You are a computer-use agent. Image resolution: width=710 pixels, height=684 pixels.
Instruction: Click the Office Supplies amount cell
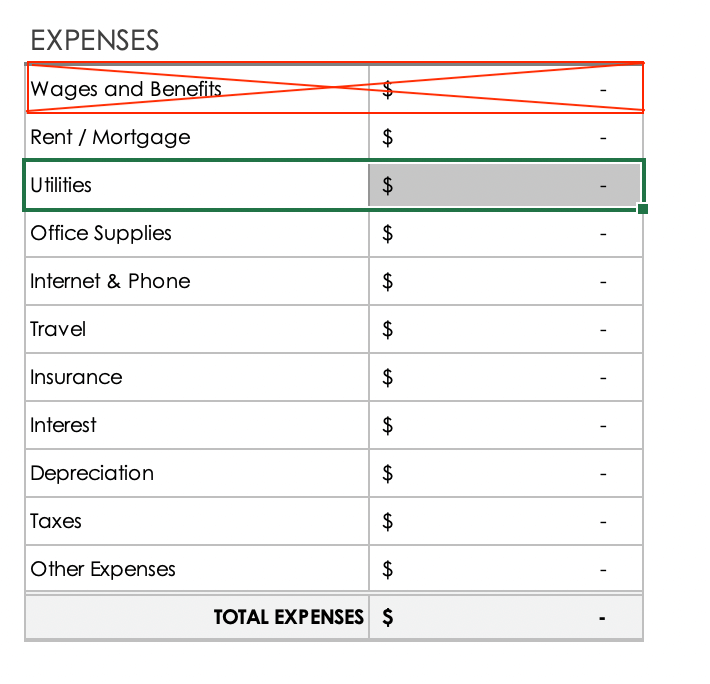[x=505, y=233]
